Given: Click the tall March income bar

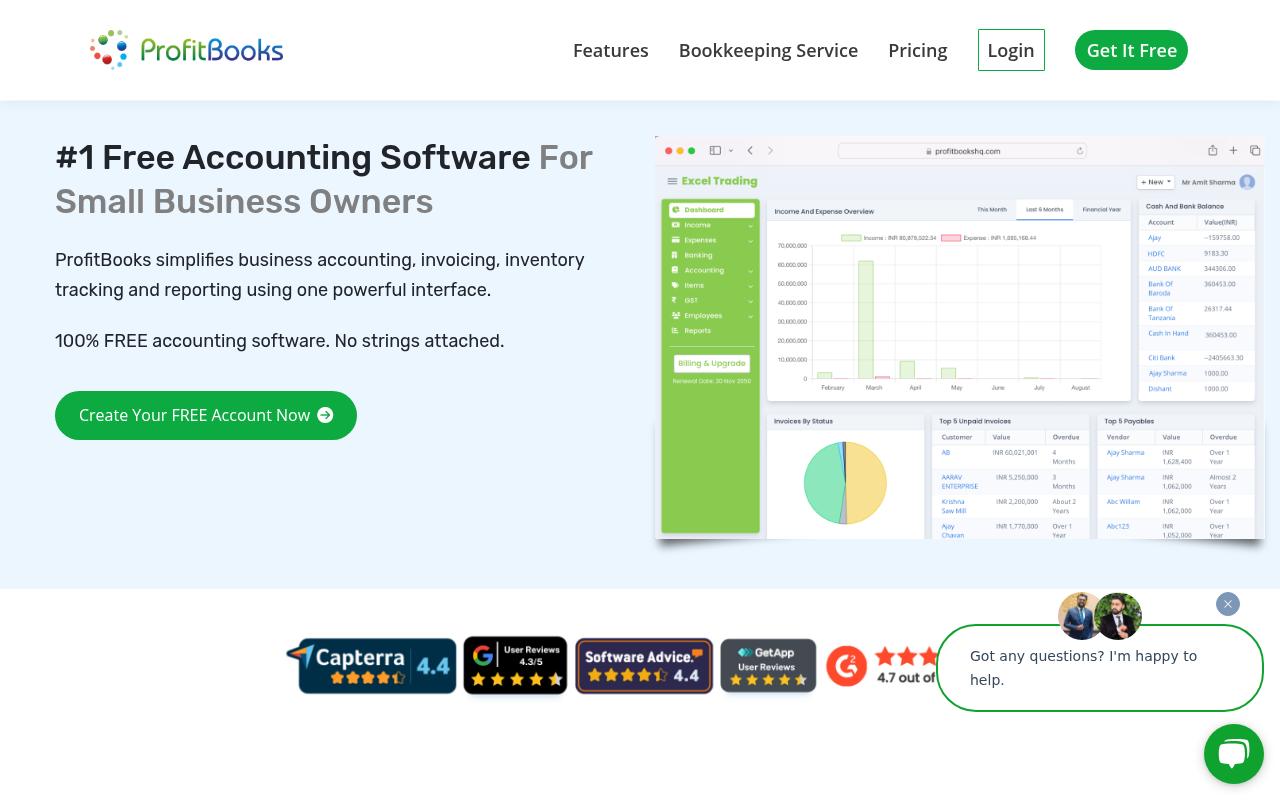Looking at the screenshot, I should tap(866, 320).
